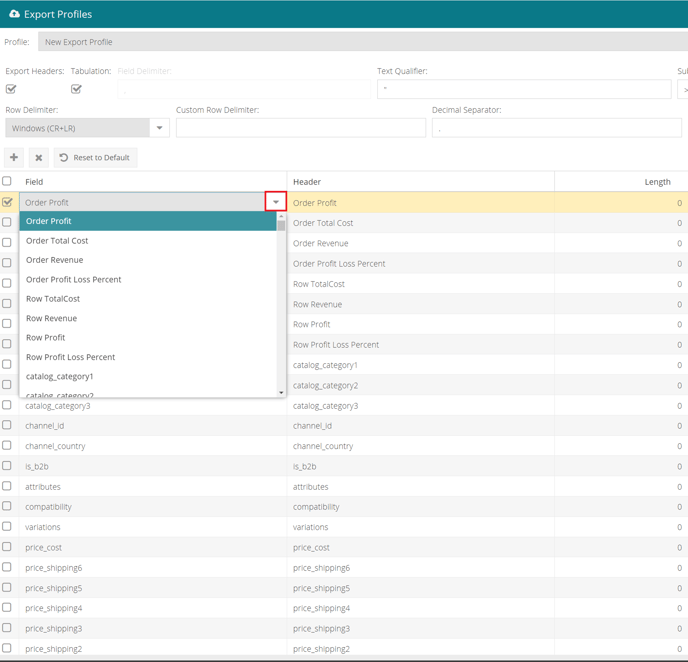This screenshot has height=662, width=688.
Task: Click the price_shipping6 field cell
Action: (153, 568)
